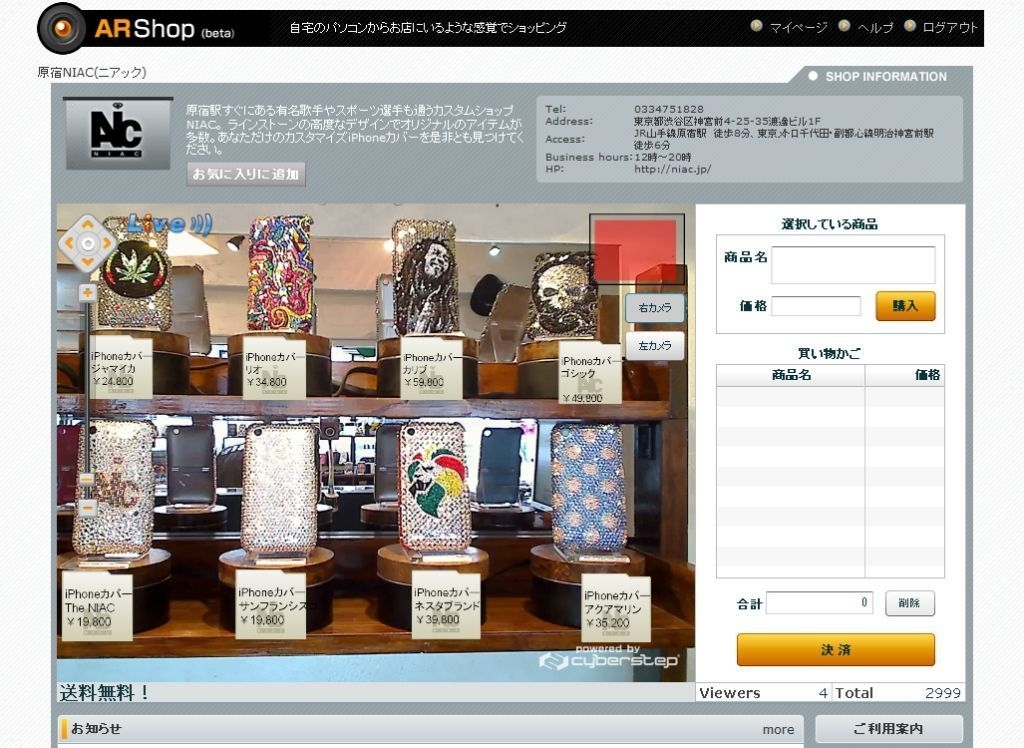The width and height of the screenshot is (1024, 748).
Task: Select the iPhoneカバー ネスタブランド ¥39,800 tag
Action: pyautogui.click(x=446, y=606)
